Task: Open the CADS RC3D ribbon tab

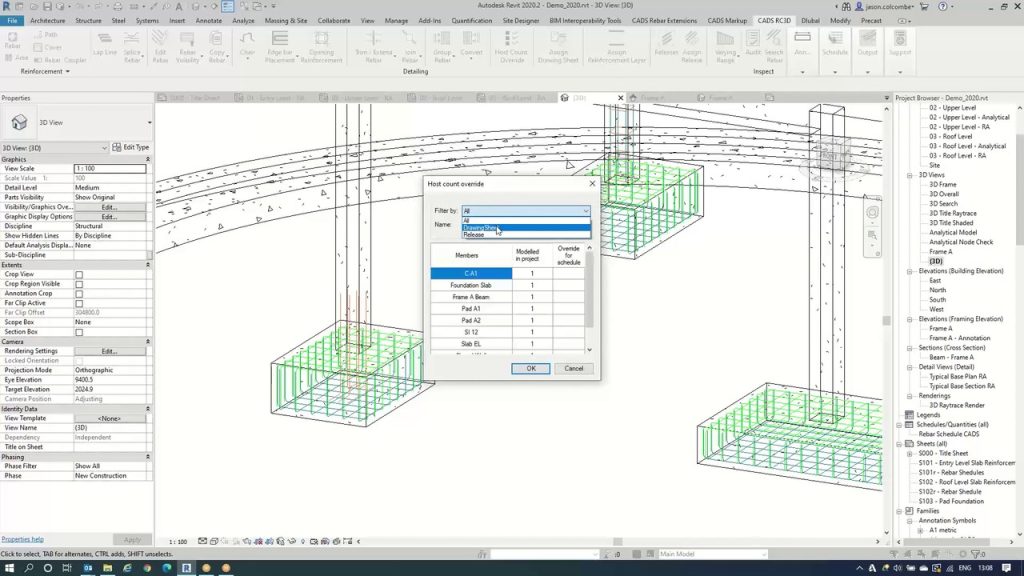Action: point(773,20)
